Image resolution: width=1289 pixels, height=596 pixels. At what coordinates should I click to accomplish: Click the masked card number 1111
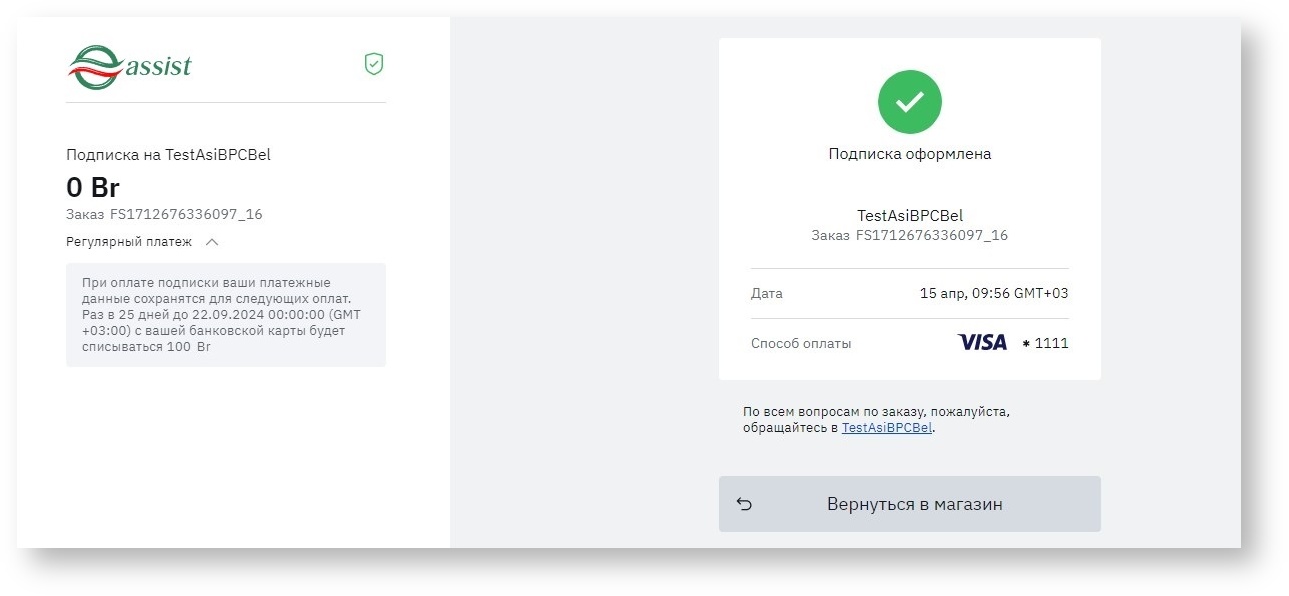pos(1045,343)
